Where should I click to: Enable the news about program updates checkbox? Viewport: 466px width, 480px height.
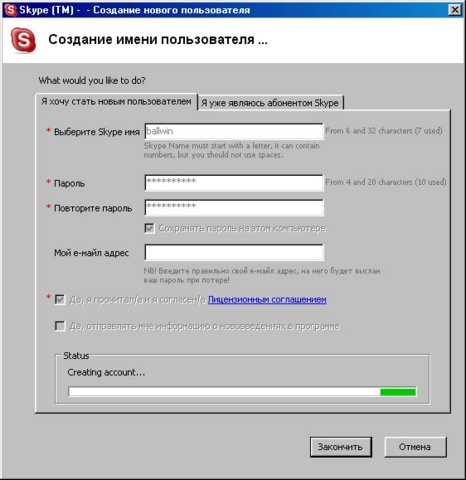[x=60, y=326]
